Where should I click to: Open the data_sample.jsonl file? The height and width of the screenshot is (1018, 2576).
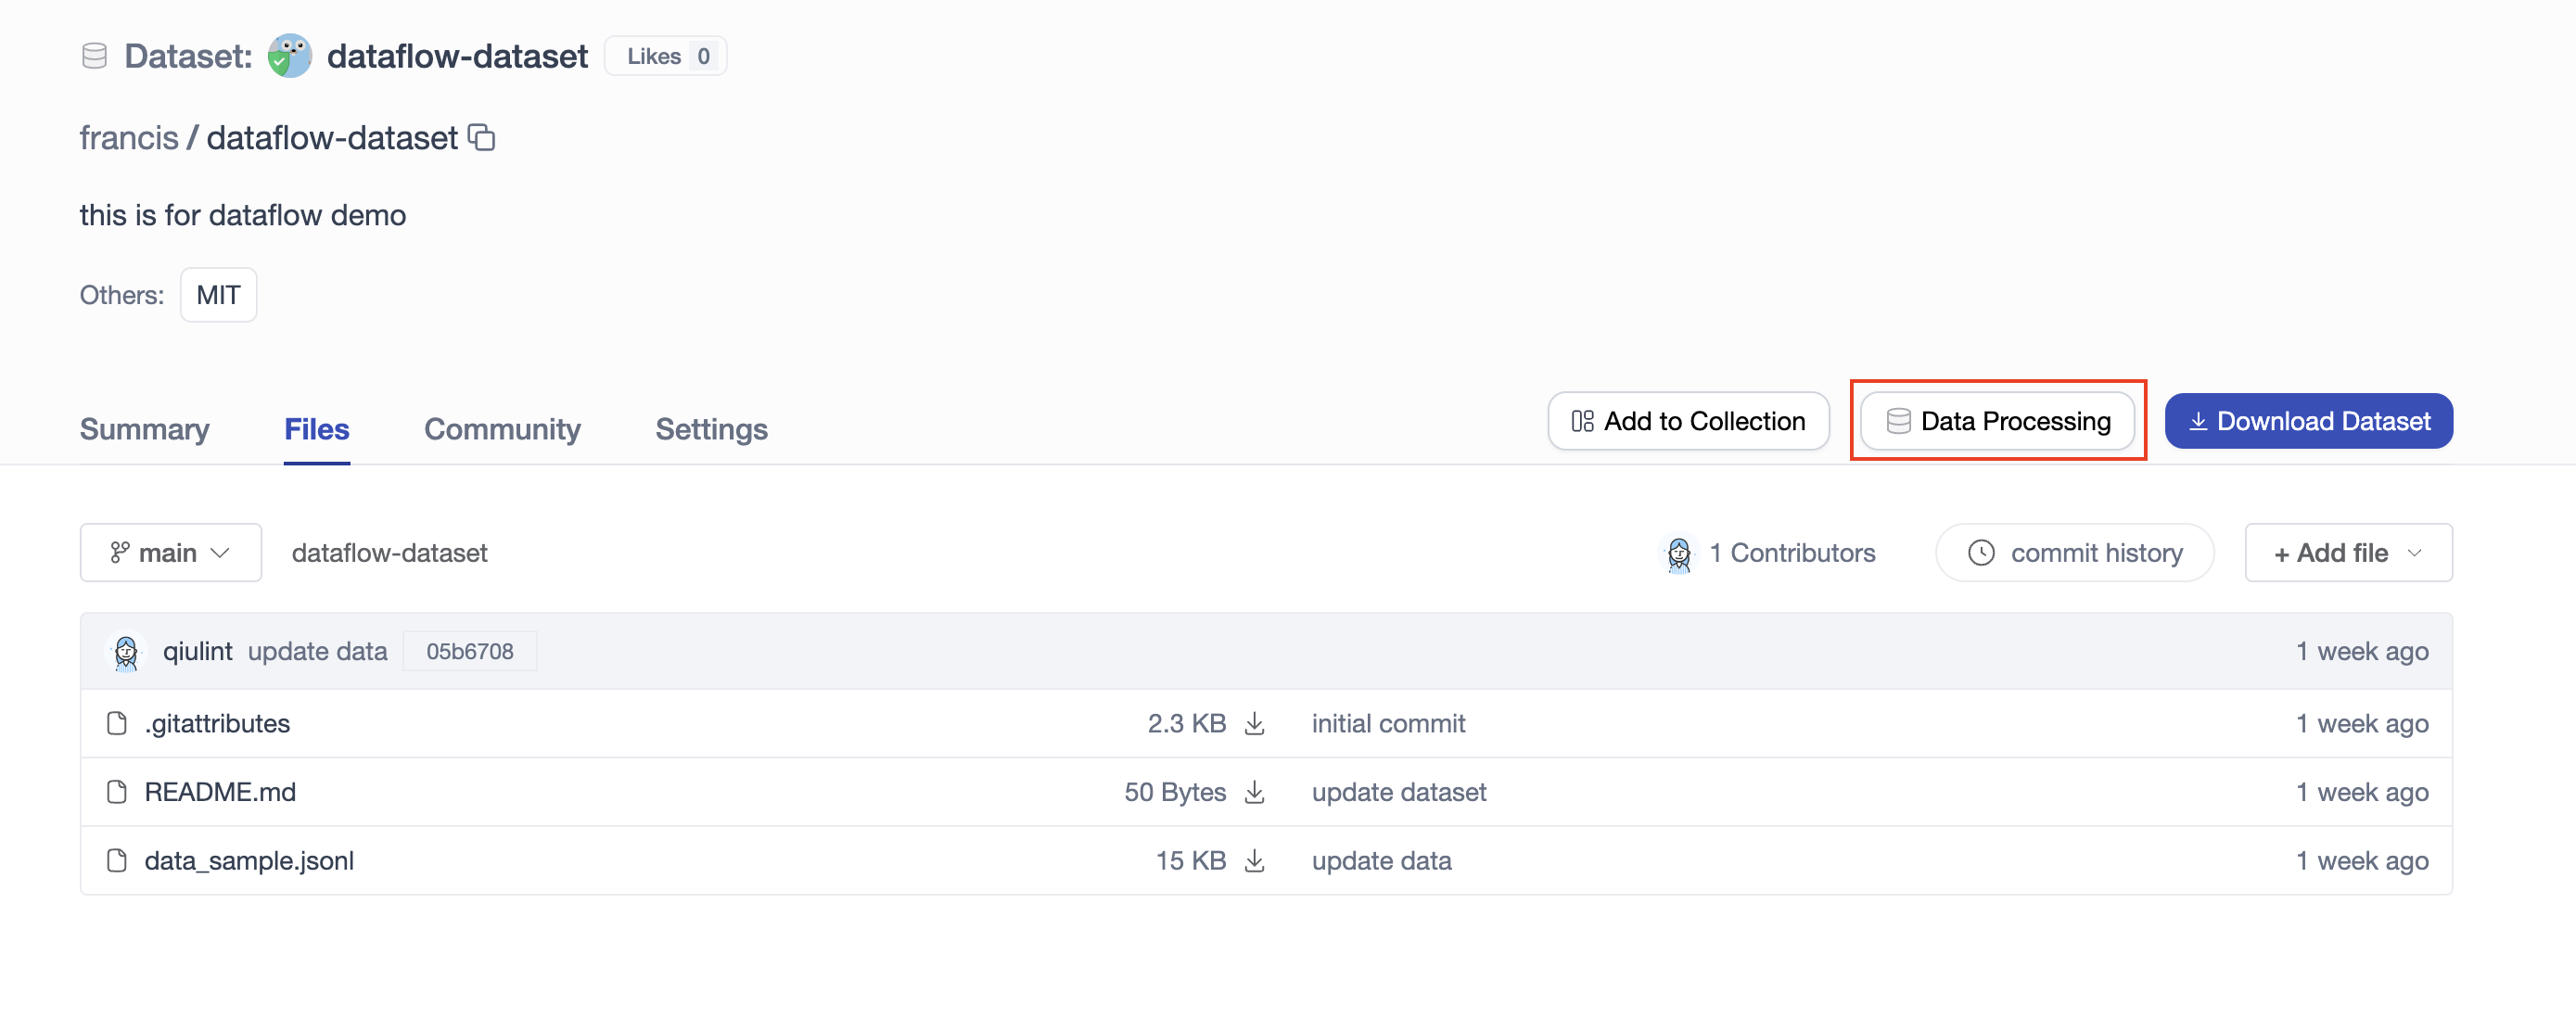pos(249,860)
